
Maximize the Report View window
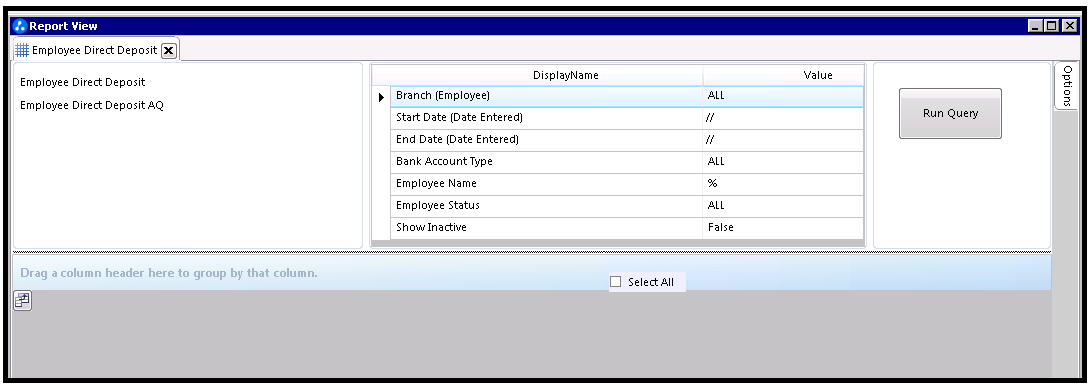pos(1052,26)
